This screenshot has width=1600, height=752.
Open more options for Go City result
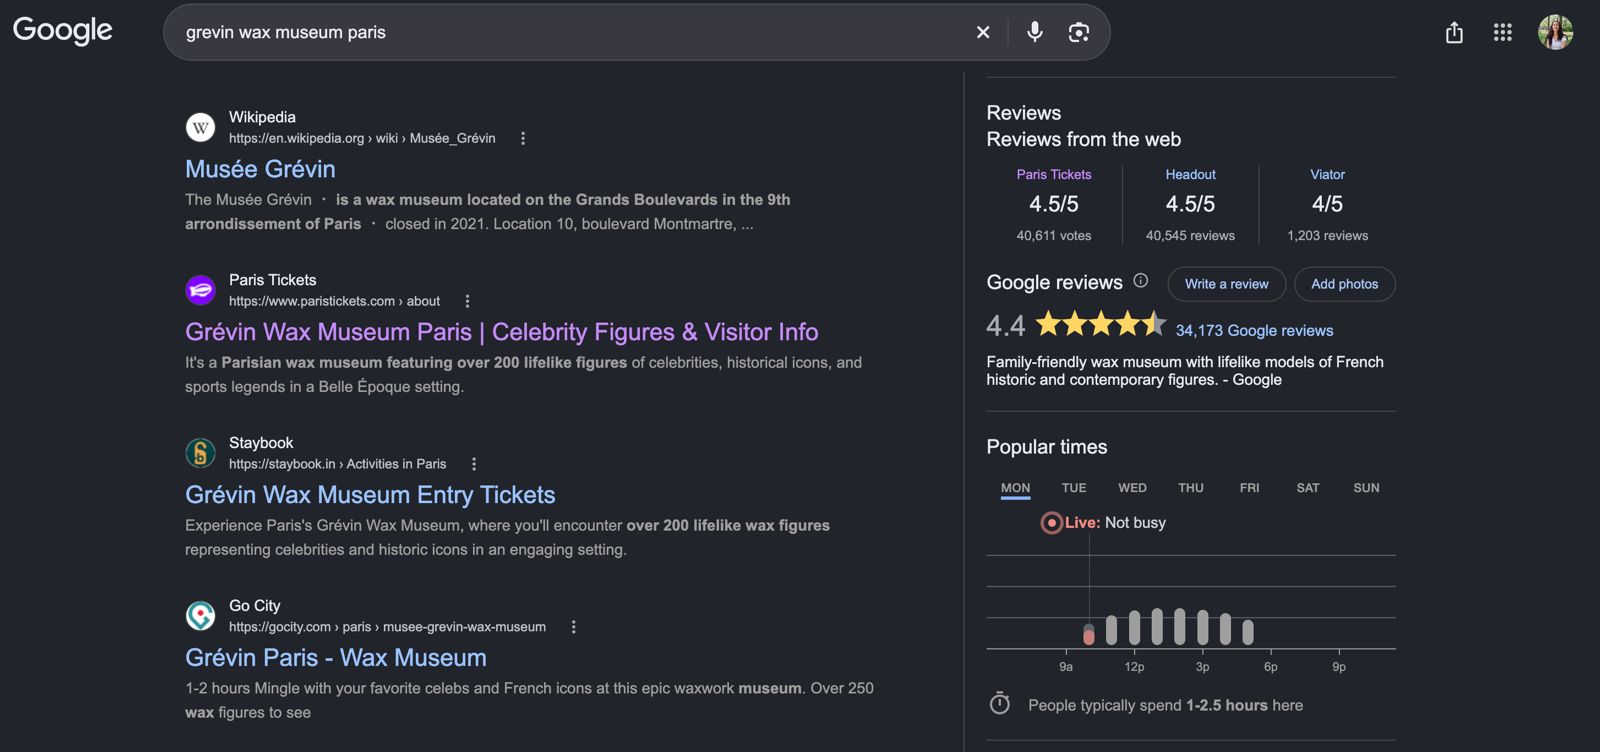coord(573,627)
